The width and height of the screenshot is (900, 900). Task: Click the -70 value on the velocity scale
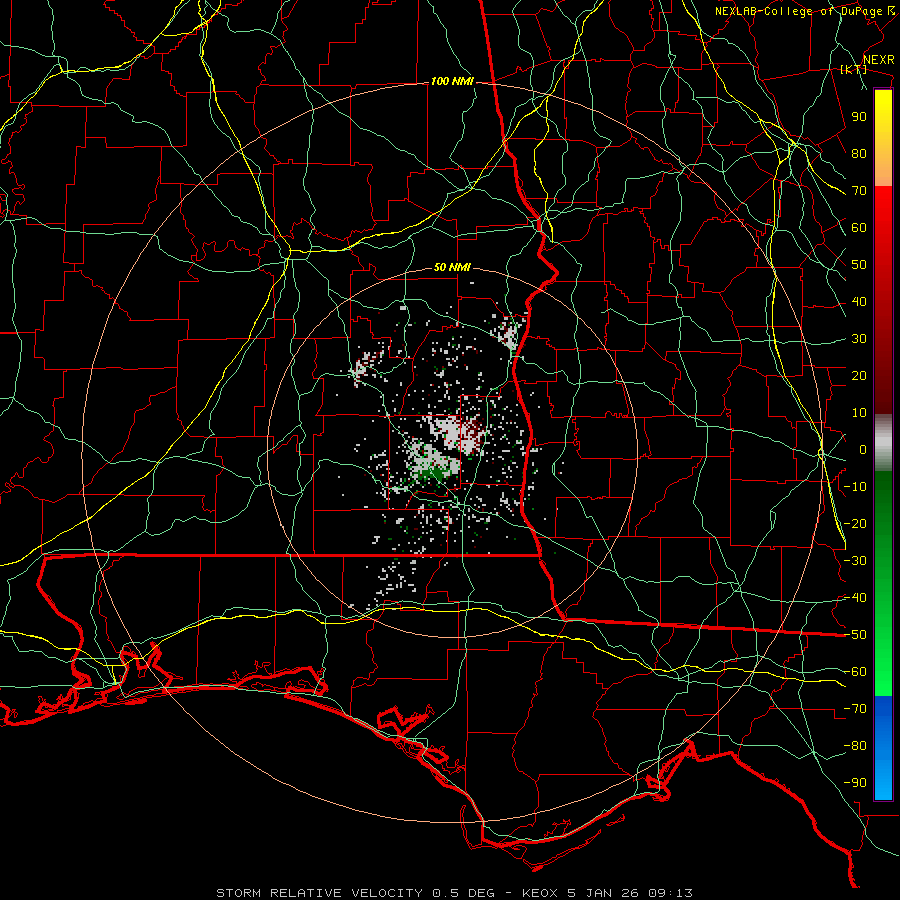[x=855, y=709]
